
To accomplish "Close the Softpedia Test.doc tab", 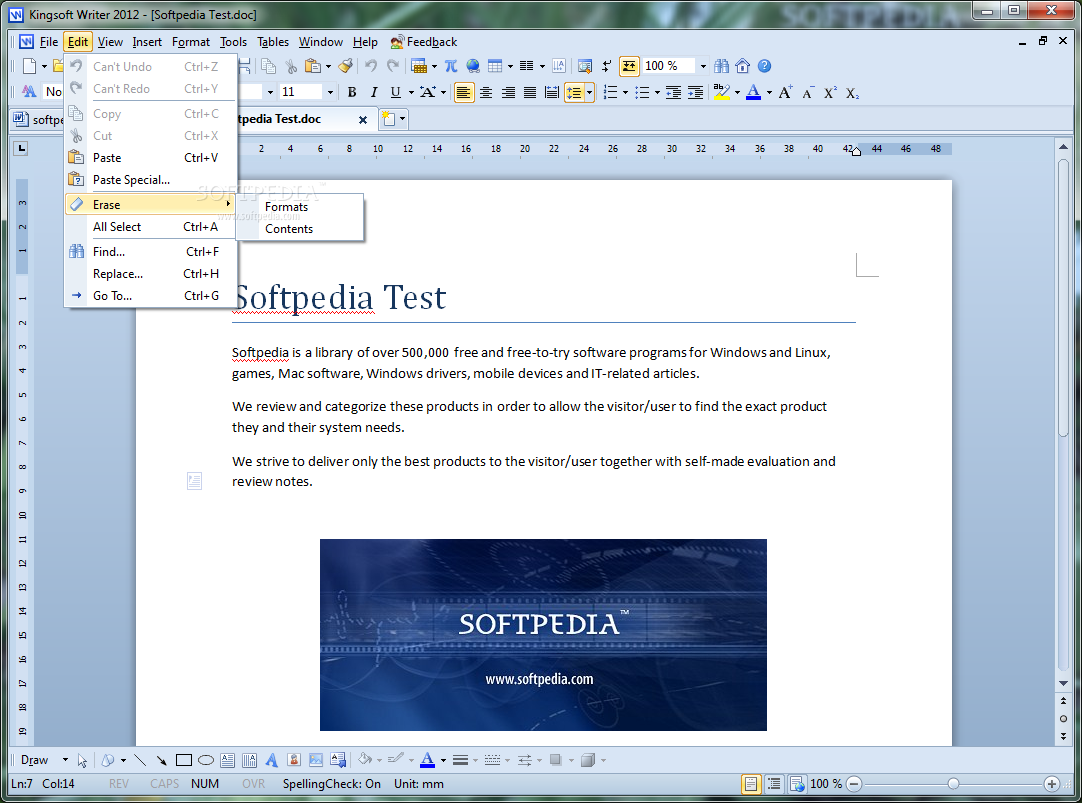I will (x=363, y=119).
